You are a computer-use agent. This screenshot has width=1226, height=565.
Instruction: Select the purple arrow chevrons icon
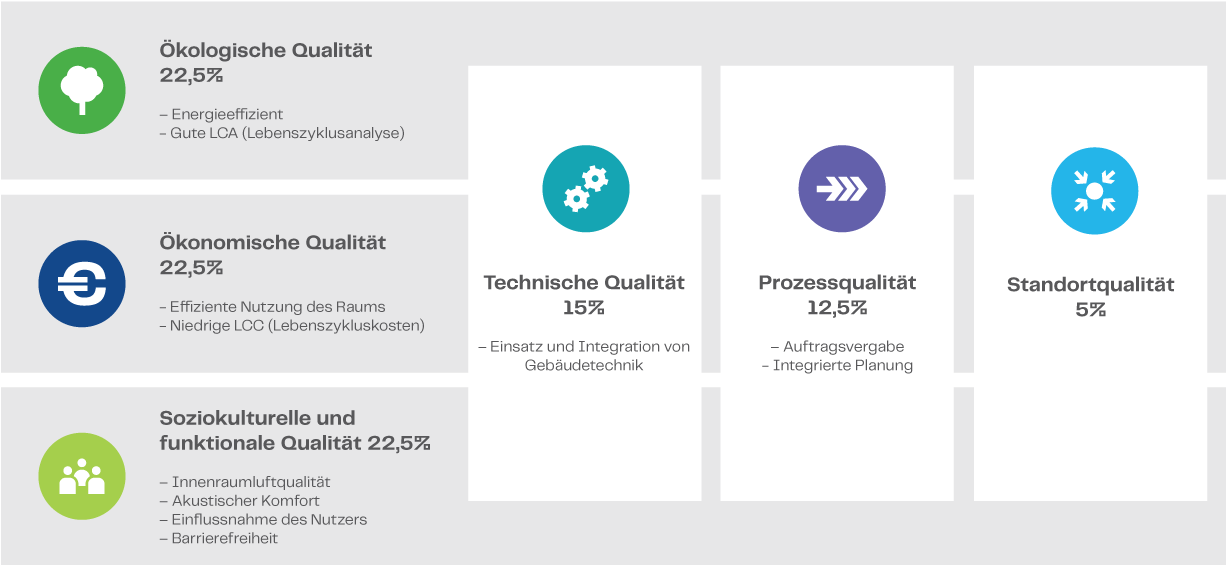(x=842, y=189)
